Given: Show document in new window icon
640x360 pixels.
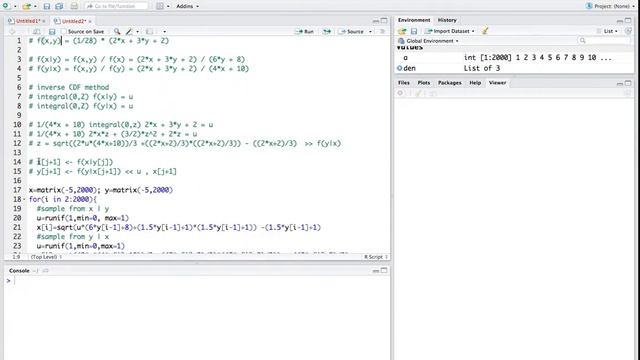Looking at the screenshot, I should (x=36, y=31).
